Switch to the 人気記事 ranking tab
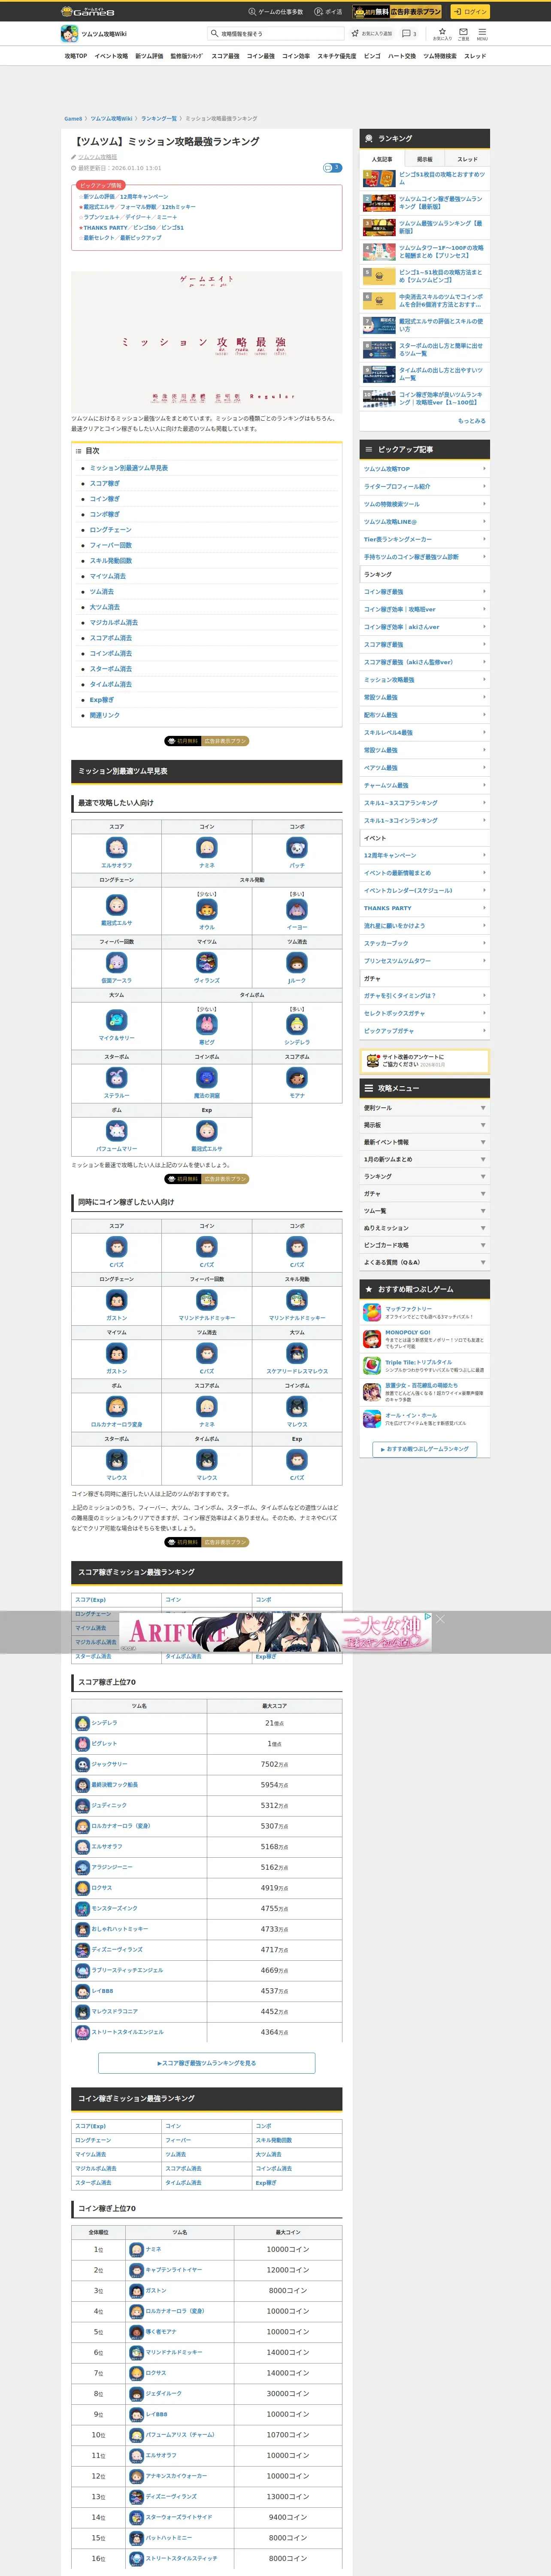Viewport: 551px width, 2576px height. coord(382,159)
